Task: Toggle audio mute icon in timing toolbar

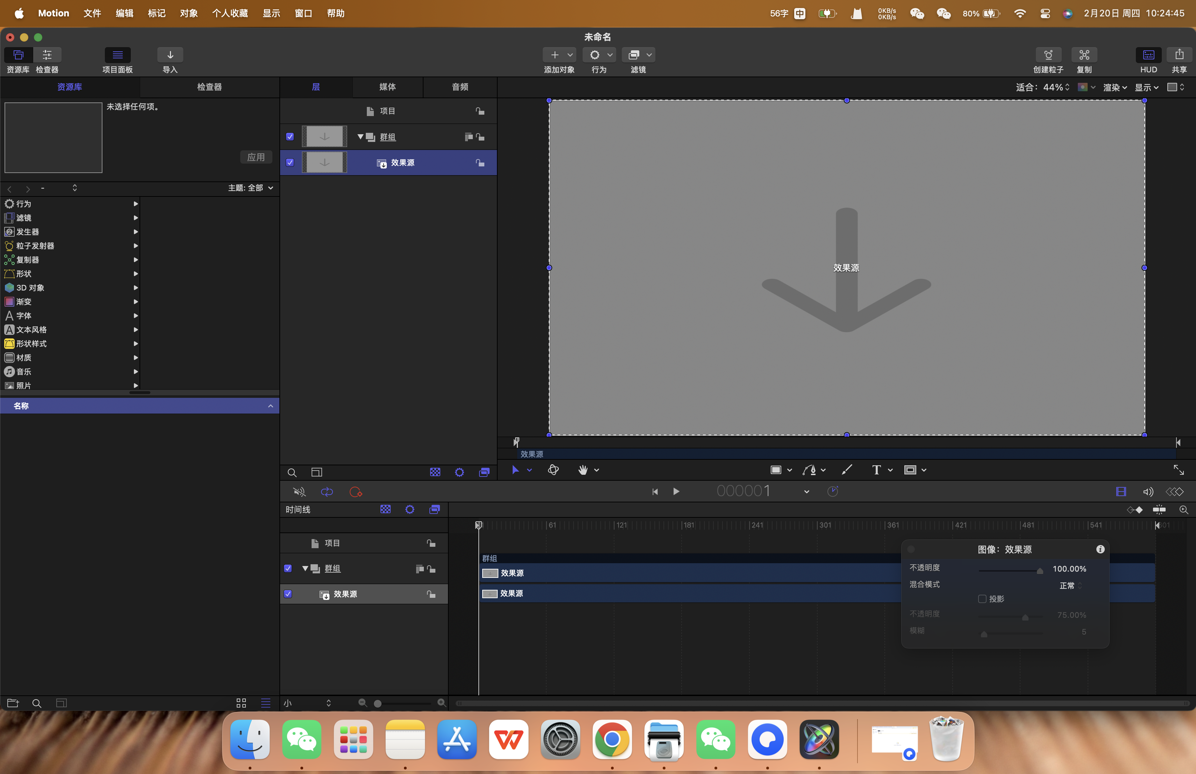Action: tap(298, 491)
